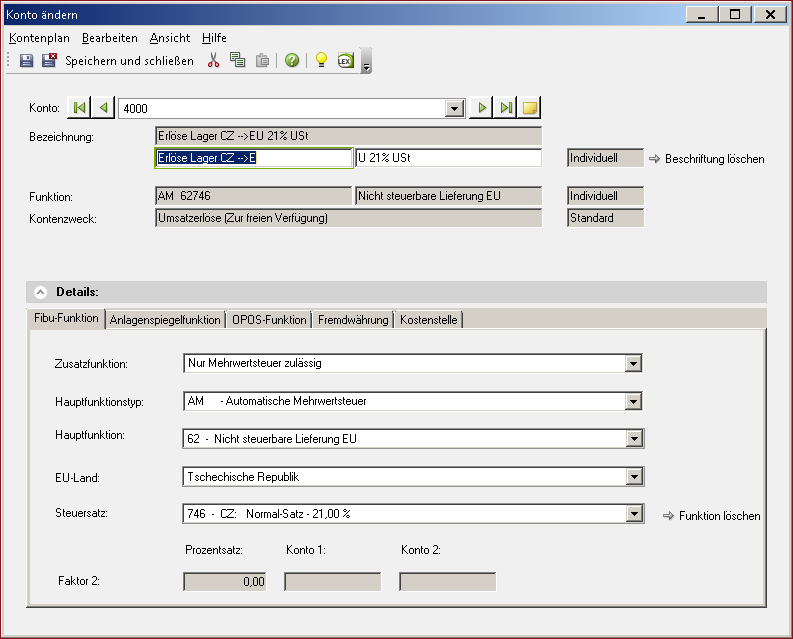The width and height of the screenshot is (793, 639).
Task: Open help via green question mark
Action: (292, 60)
